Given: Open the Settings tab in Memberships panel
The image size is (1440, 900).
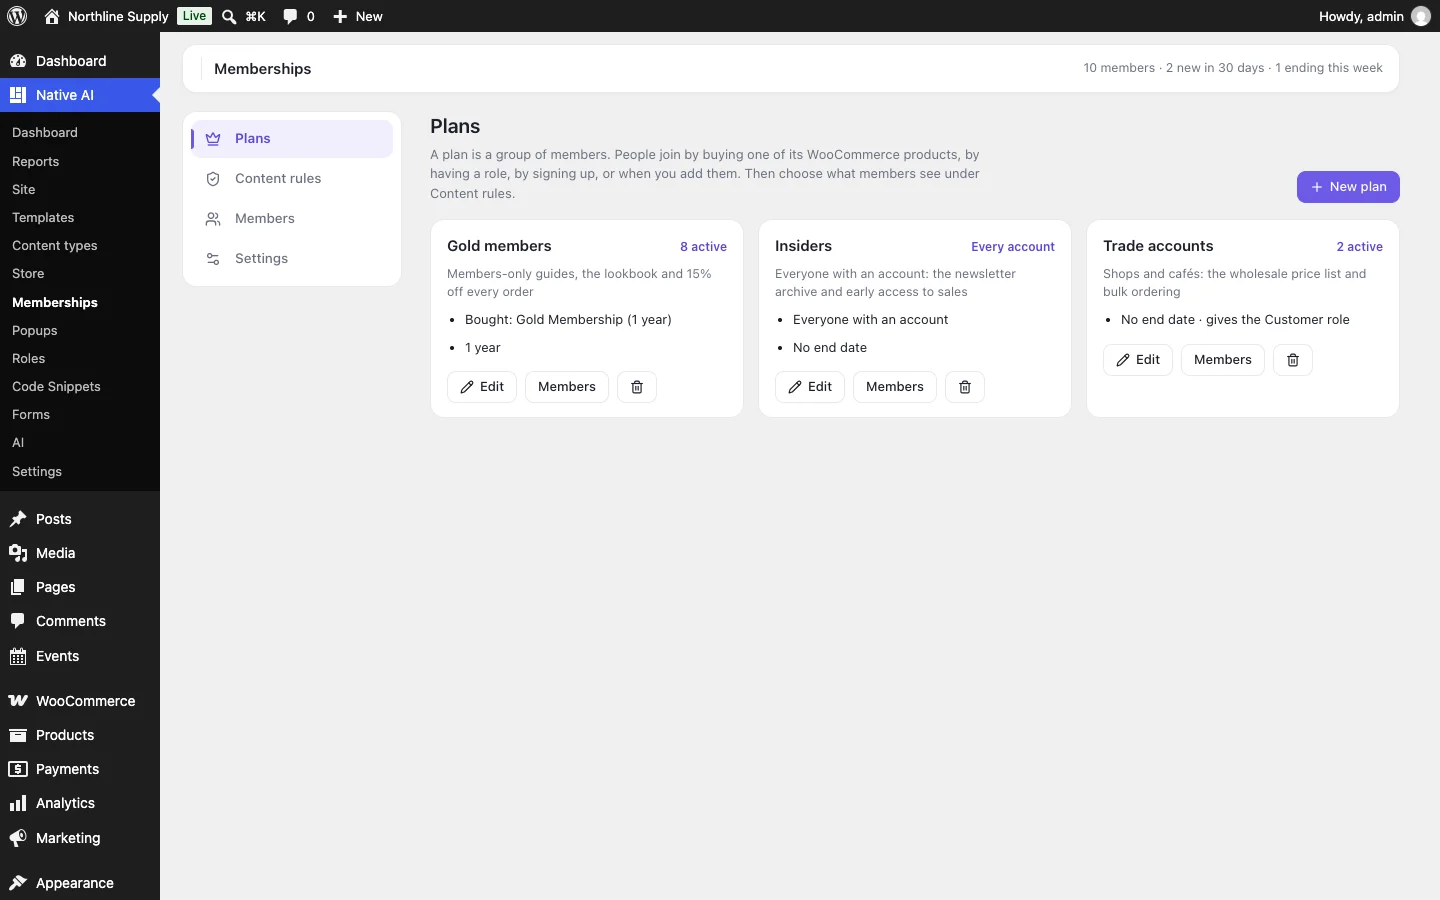Looking at the screenshot, I should [x=292, y=259].
